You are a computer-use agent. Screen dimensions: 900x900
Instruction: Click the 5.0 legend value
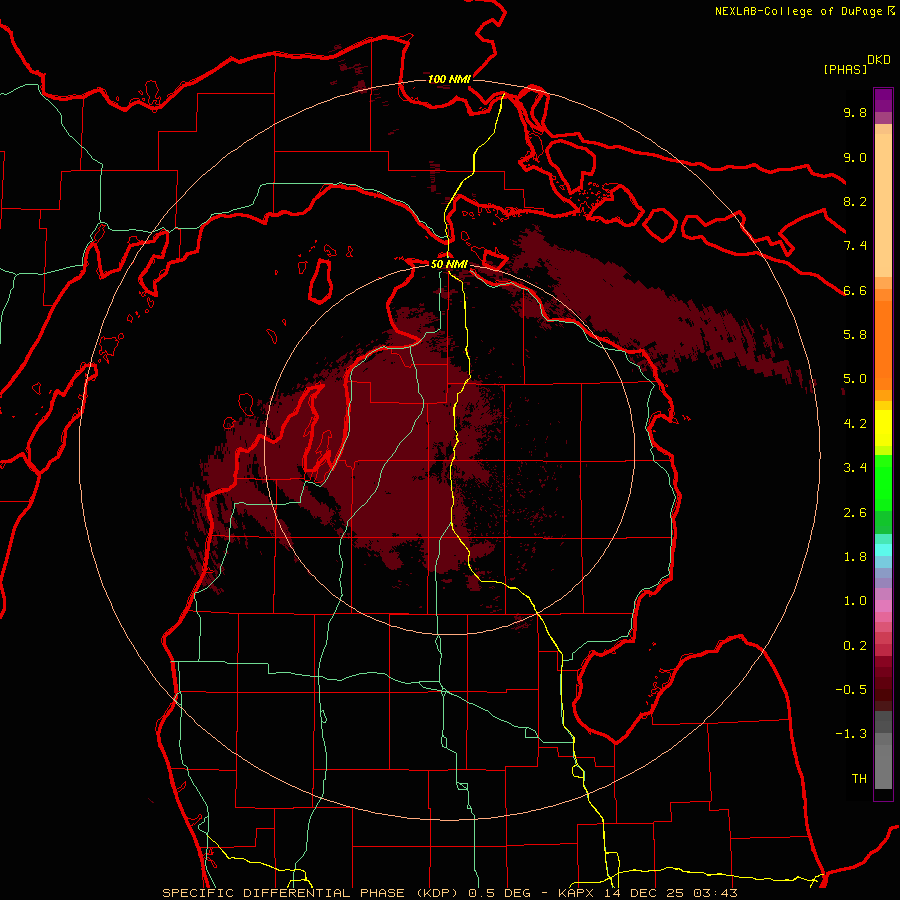tap(855, 379)
